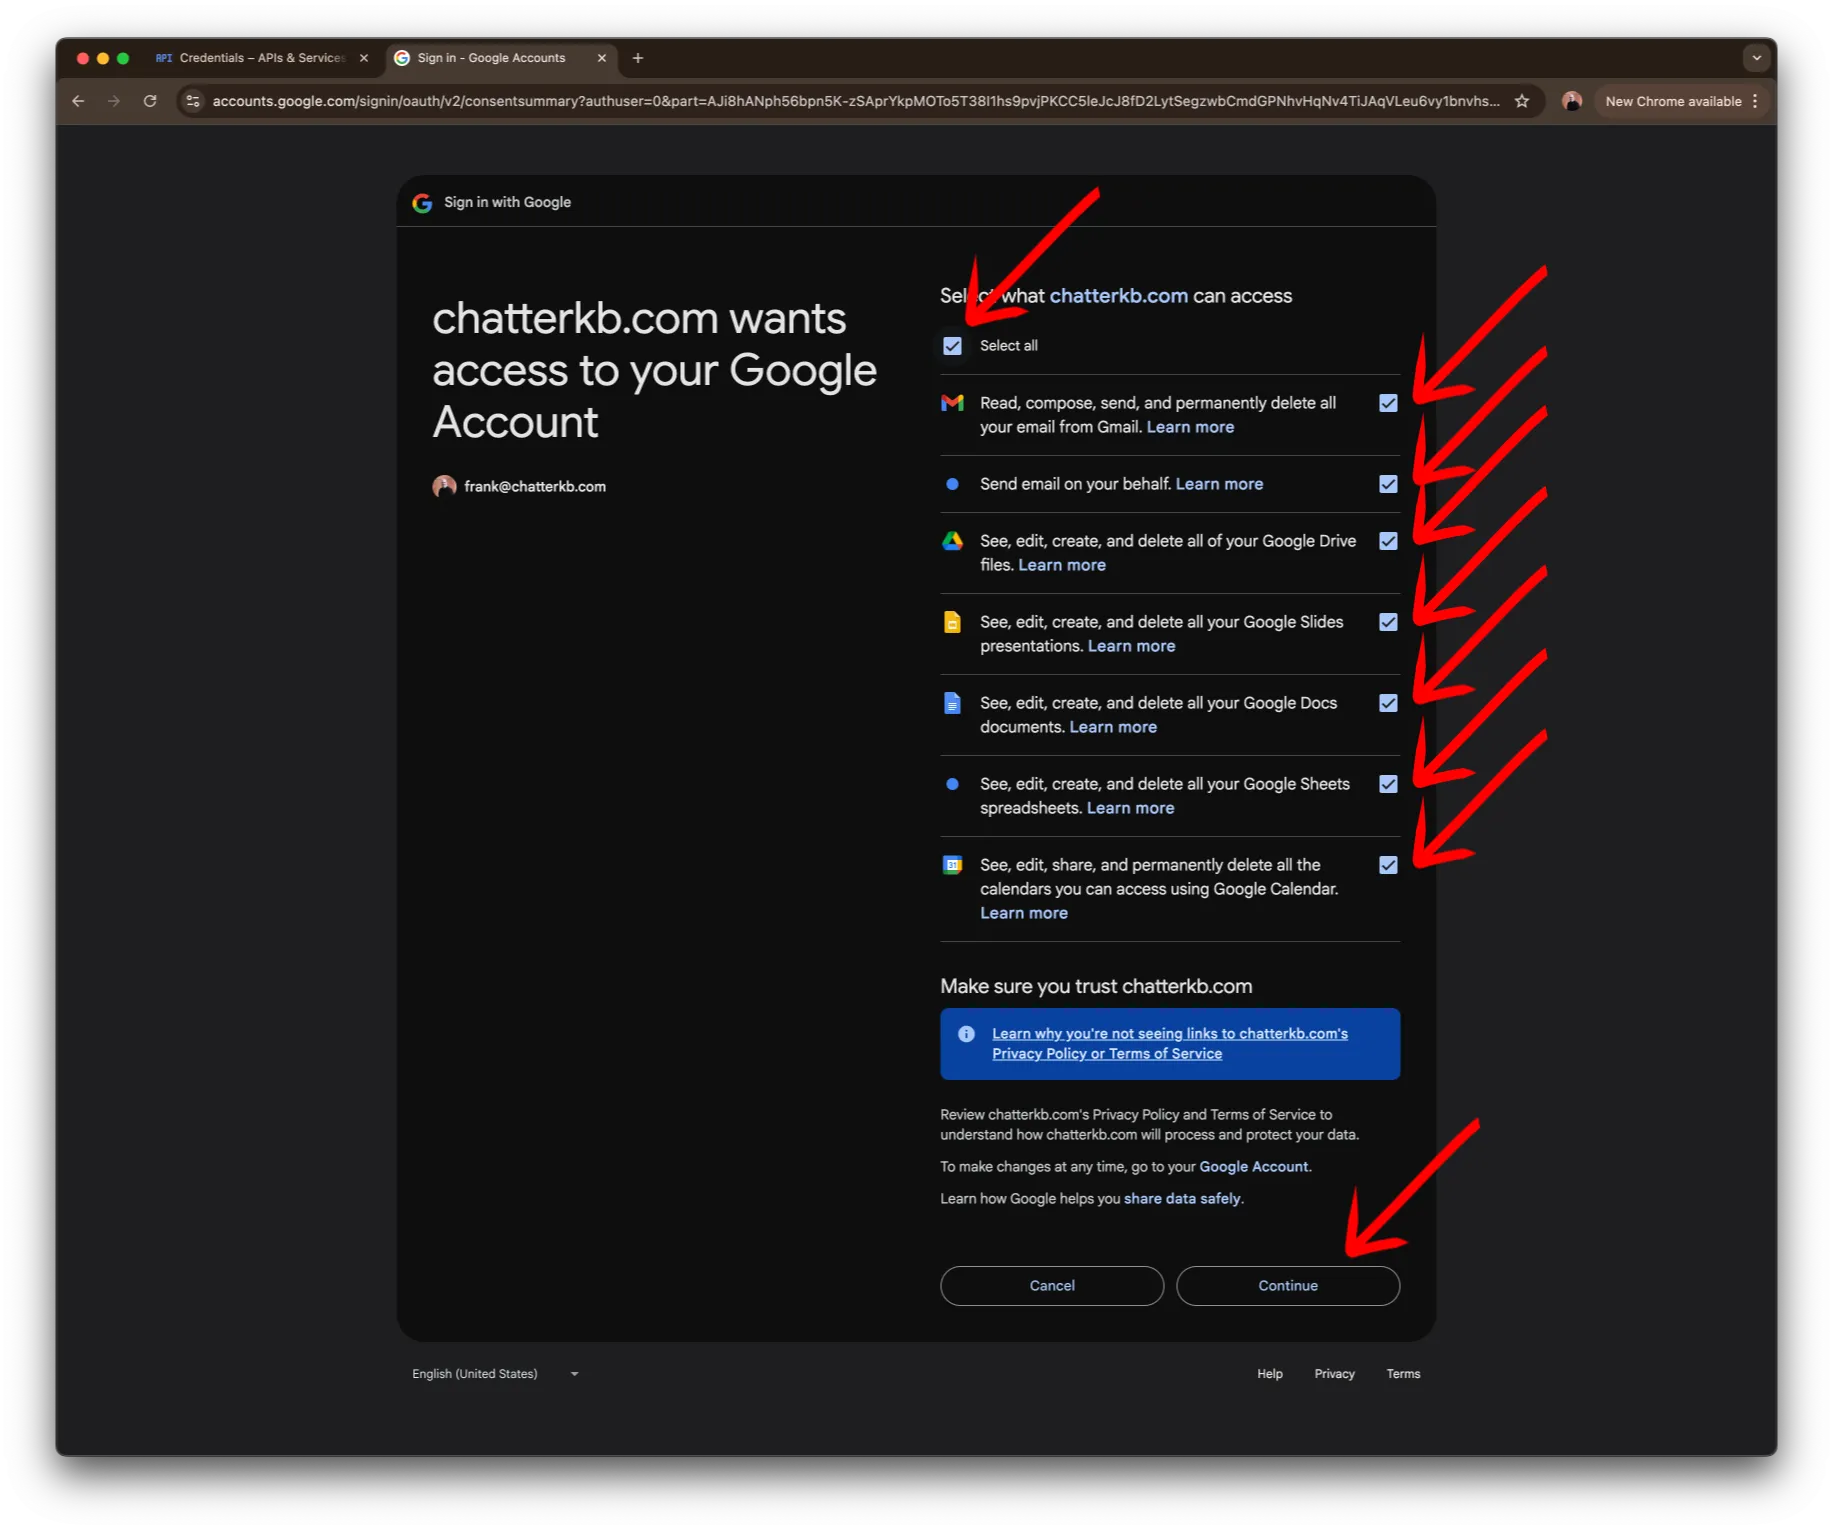Image resolution: width=1833 pixels, height=1530 pixels.
Task: Open the Google Account link
Action: tap(1253, 1167)
